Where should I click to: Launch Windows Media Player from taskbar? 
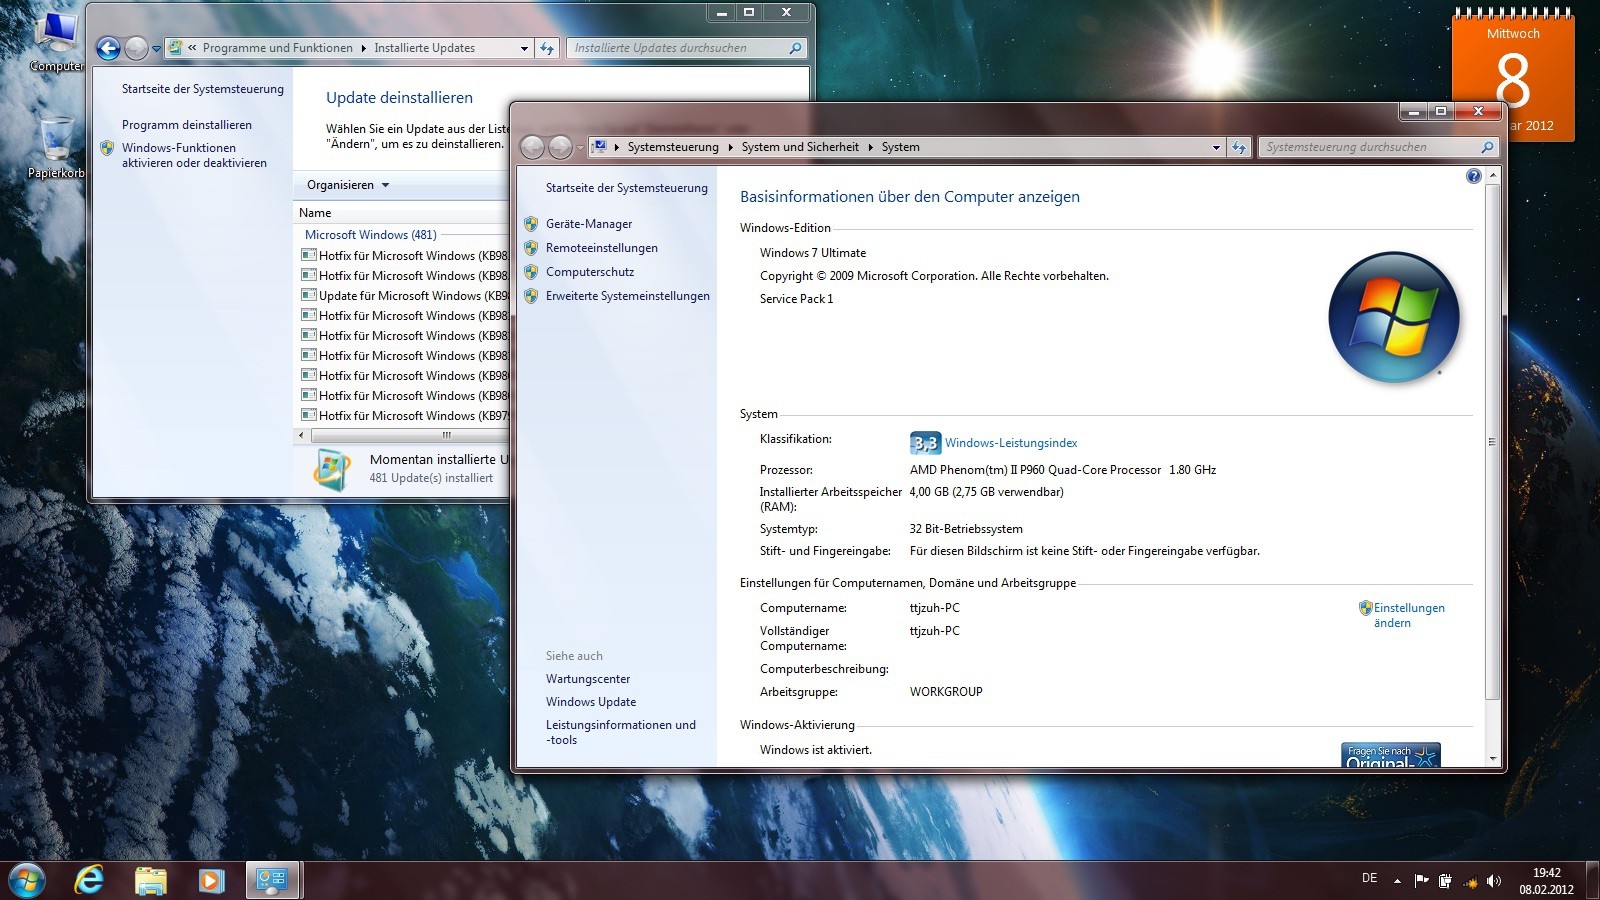tap(211, 881)
